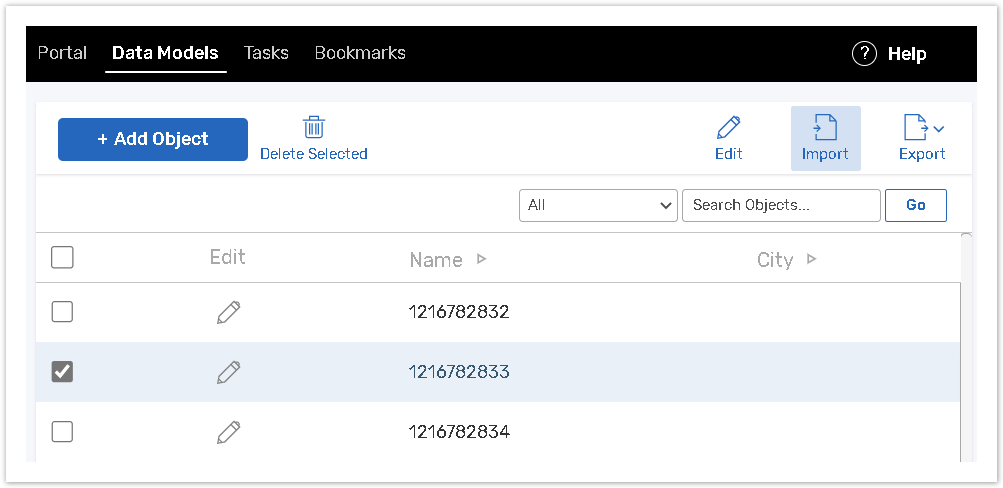Click the Delete Selected trash icon
Image resolution: width=1003 pixels, height=488 pixels.
point(314,127)
